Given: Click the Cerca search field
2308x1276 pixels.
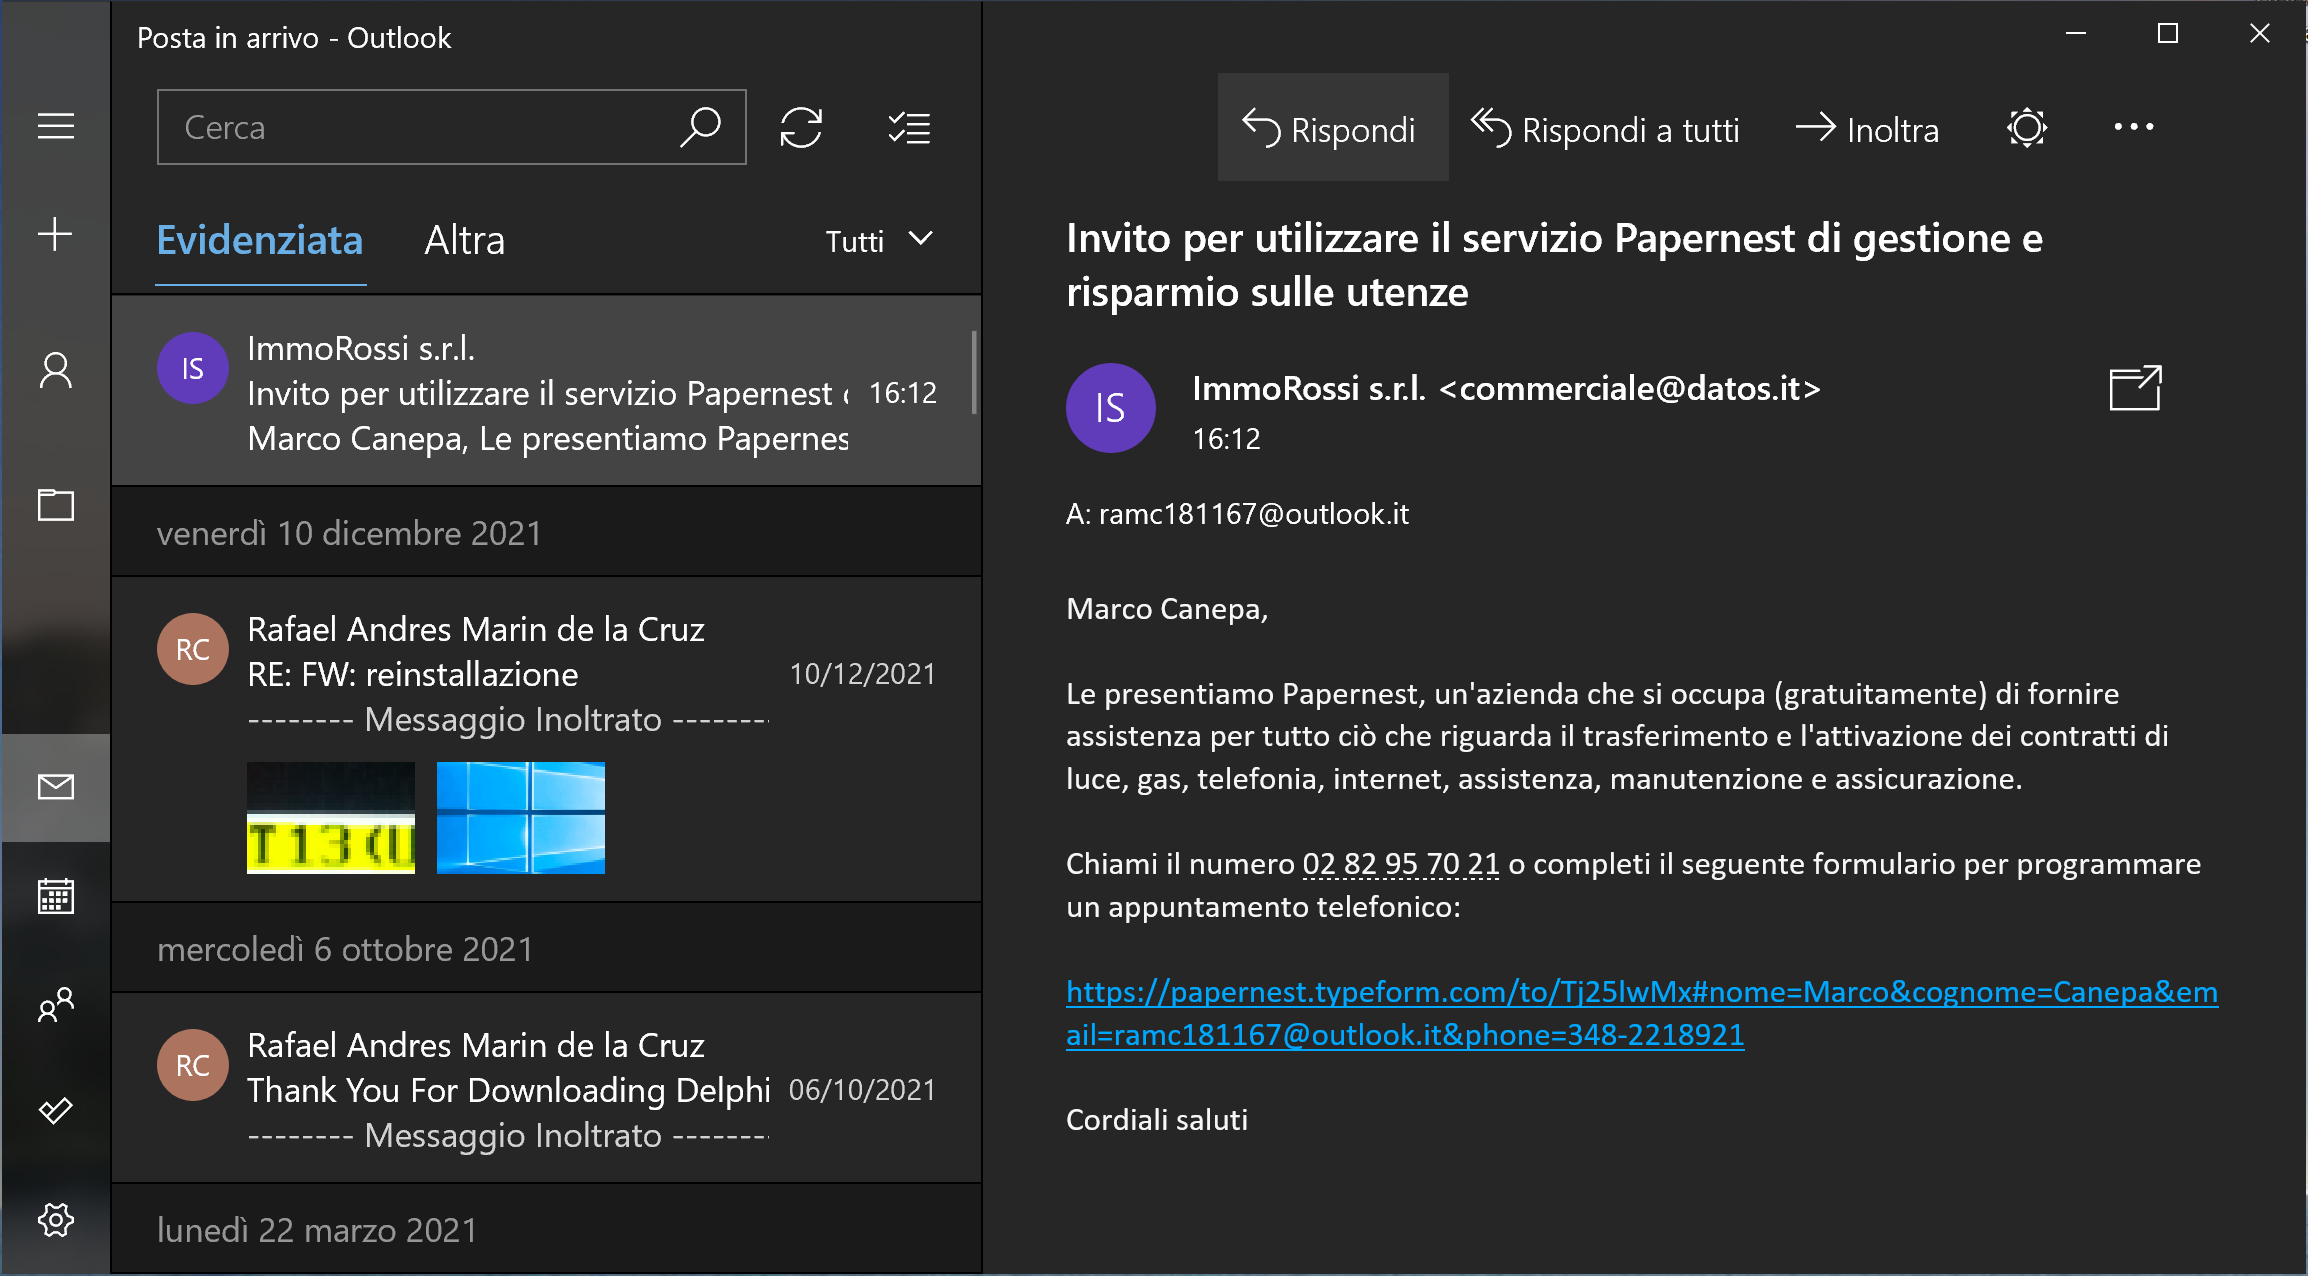Looking at the screenshot, I should pos(452,127).
